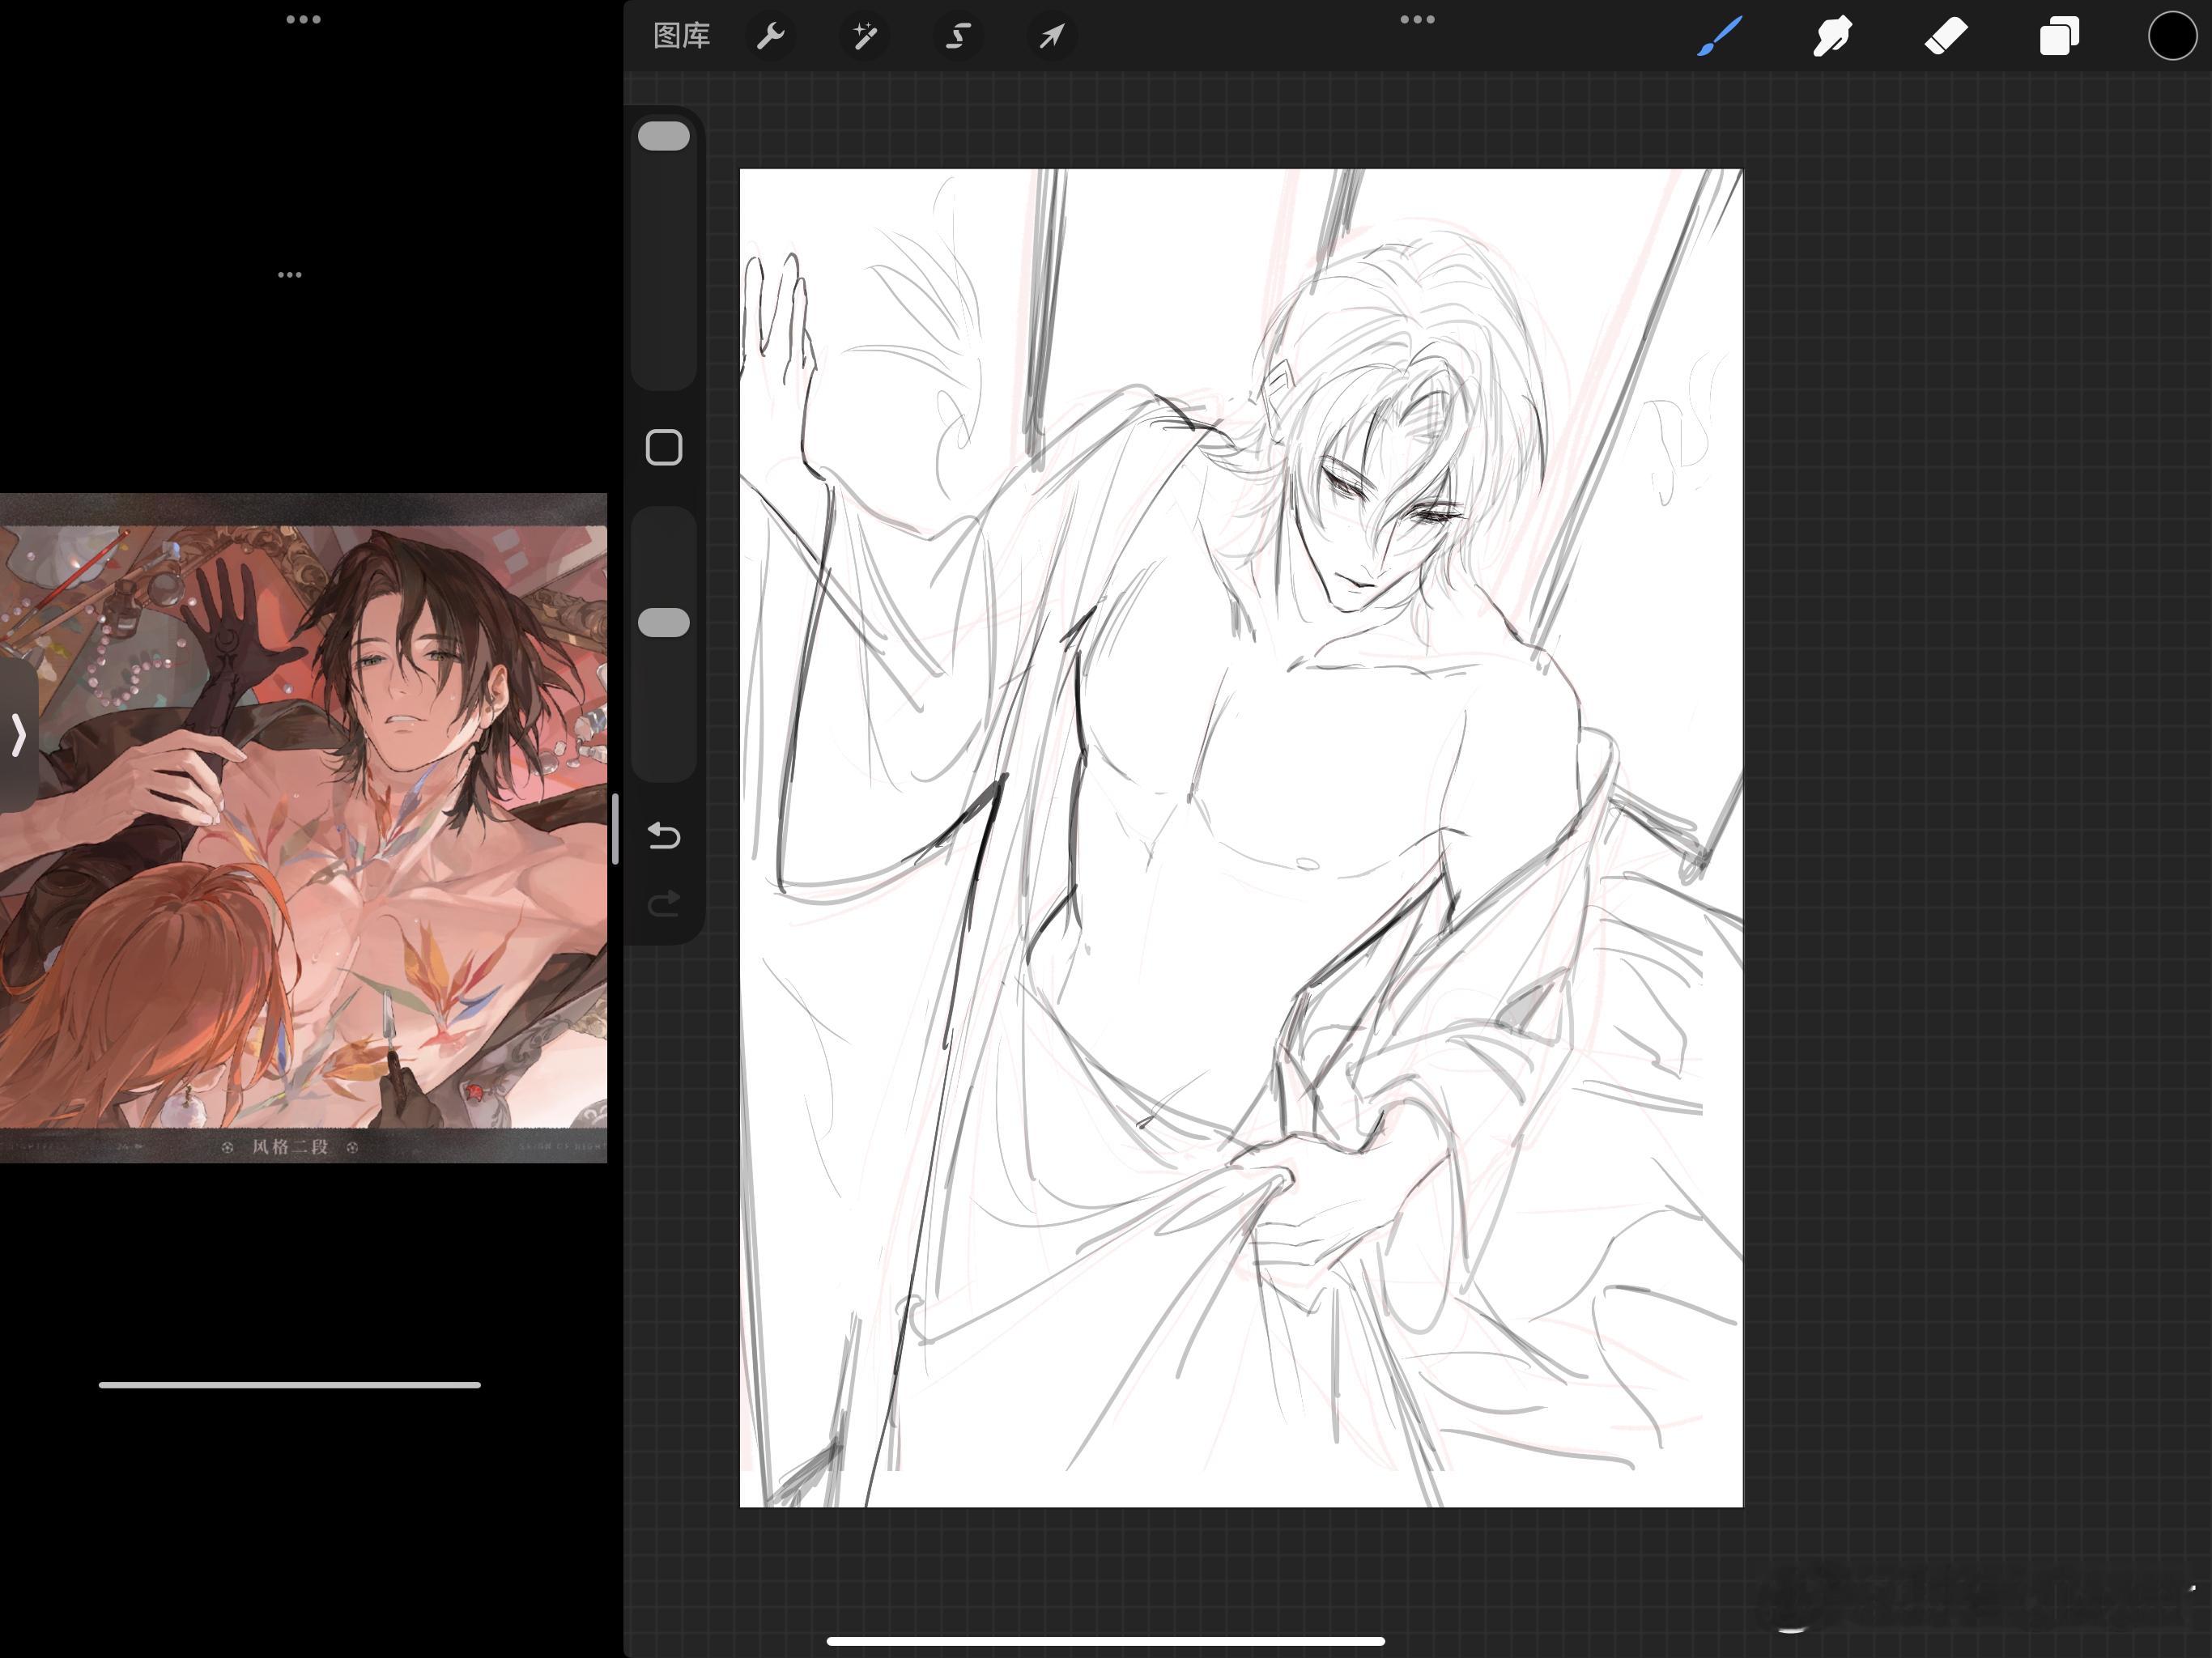Return to the 图库 gallery
Image resolution: width=2212 pixels, height=1658 pixels.
[681, 37]
